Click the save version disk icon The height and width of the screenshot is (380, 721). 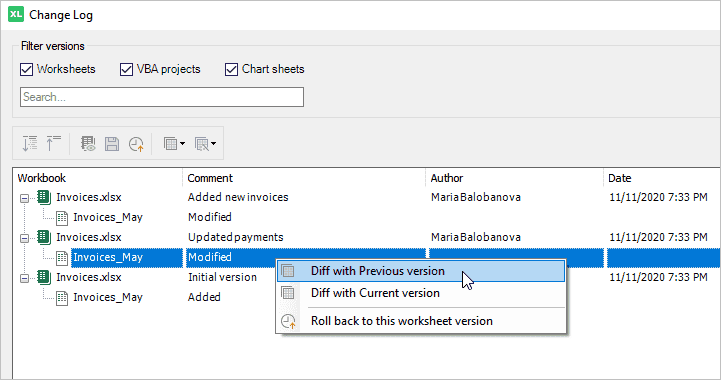click(x=112, y=144)
